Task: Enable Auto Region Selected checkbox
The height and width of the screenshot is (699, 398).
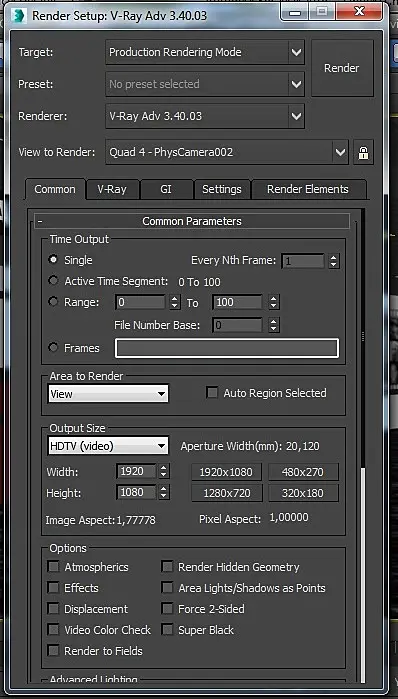Action: point(212,393)
